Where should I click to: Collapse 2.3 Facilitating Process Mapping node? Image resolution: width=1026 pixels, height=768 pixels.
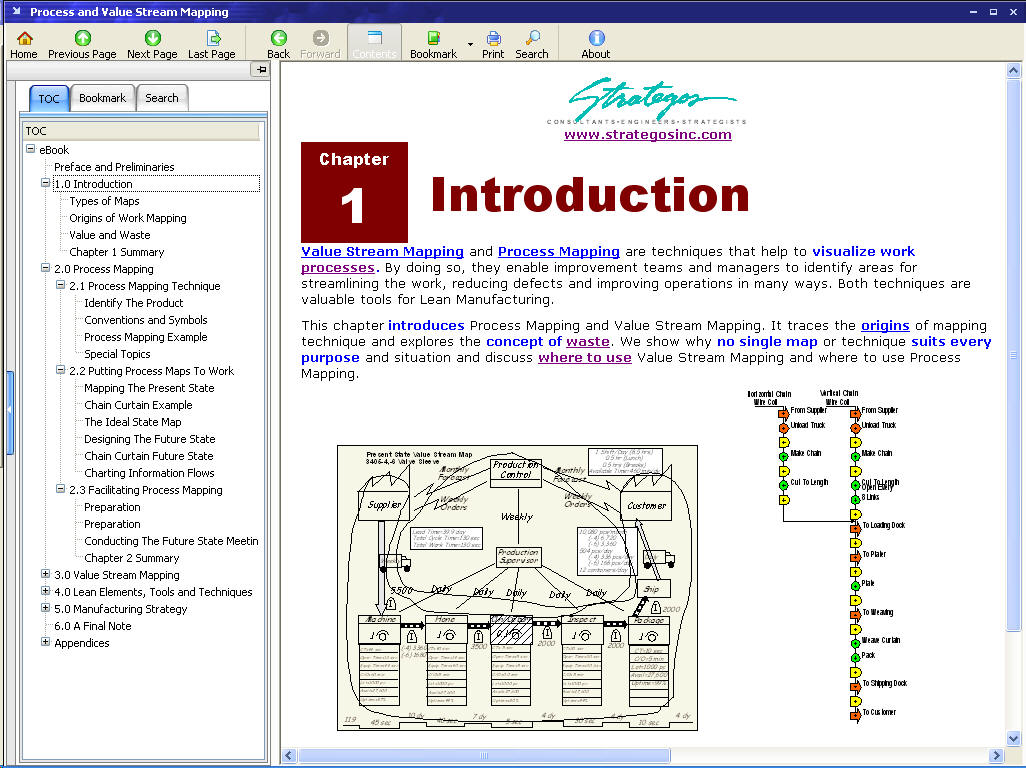[x=60, y=489]
